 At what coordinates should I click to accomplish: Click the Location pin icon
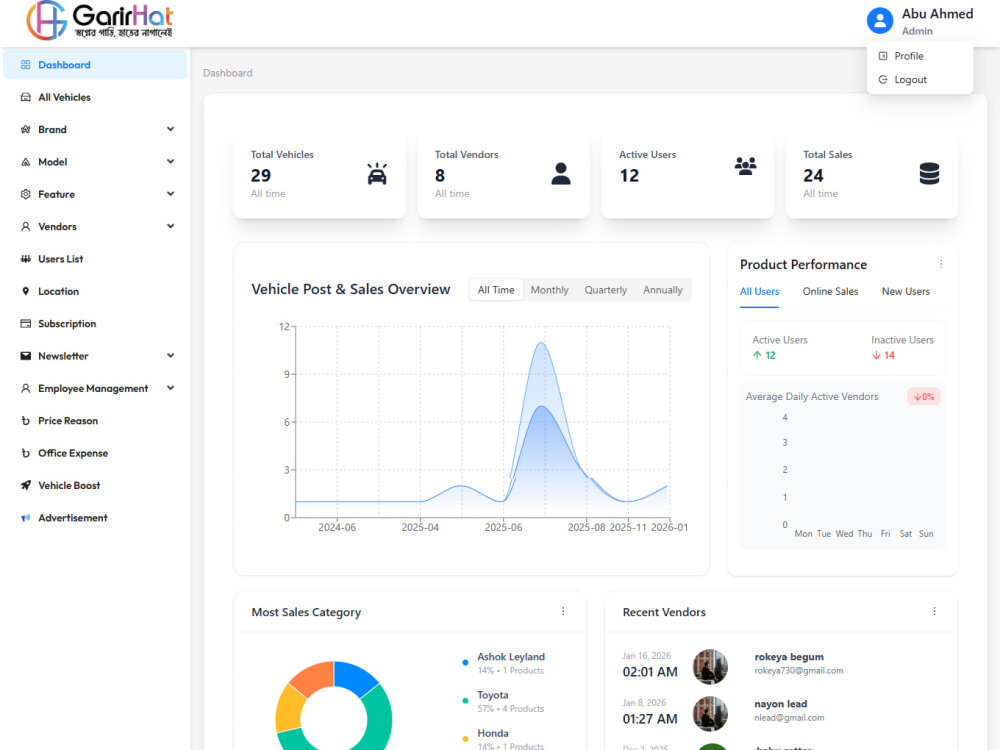(x=26, y=291)
